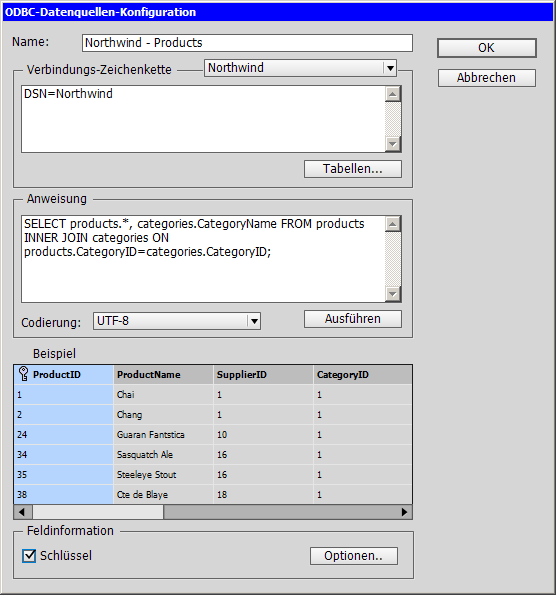Confirm the dialog with OK
The height and width of the screenshot is (595, 556).
487,48
